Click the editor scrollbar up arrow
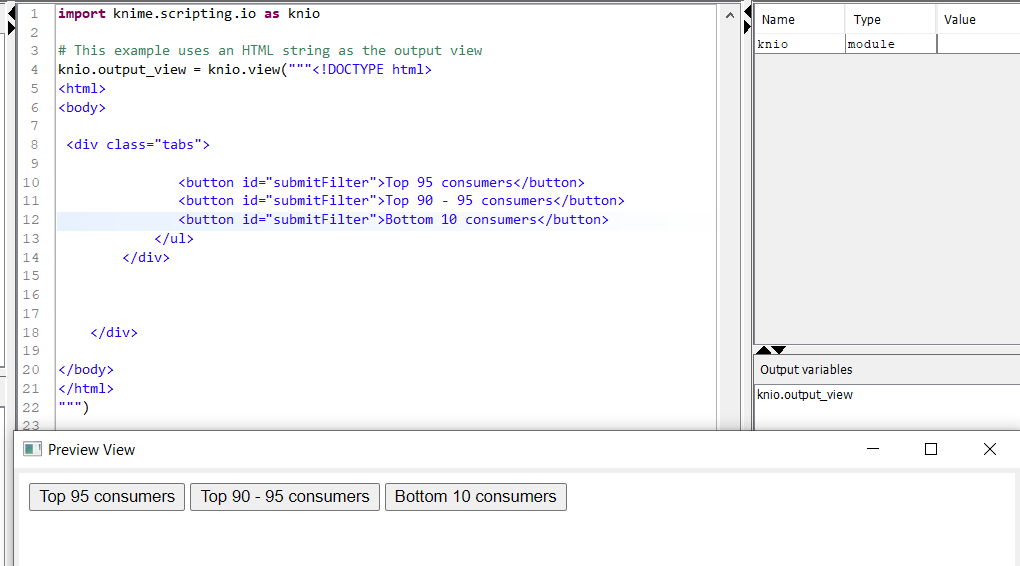This screenshot has height=566, width=1020. (729, 15)
